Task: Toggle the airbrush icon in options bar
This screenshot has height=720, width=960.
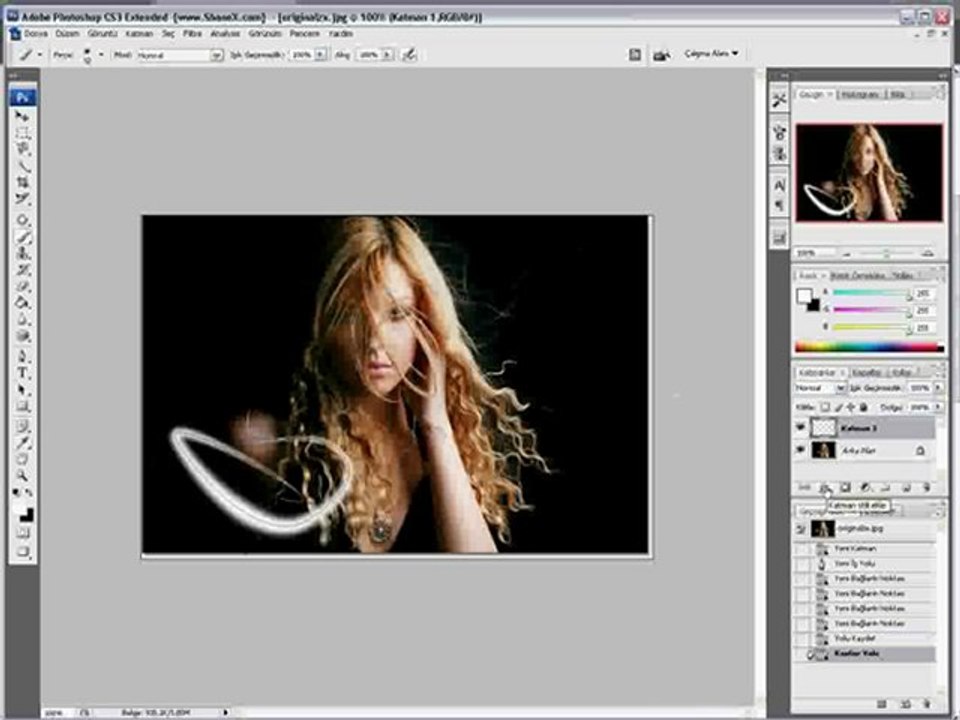Action: pyautogui.click(x=409, y=54)
